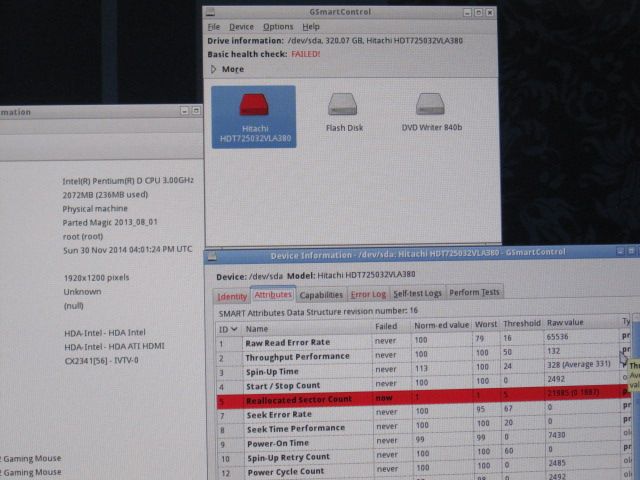This screenshot has width=640, height=480.
Task: Switch to the Attributes tab
Action: click(273, 294)
